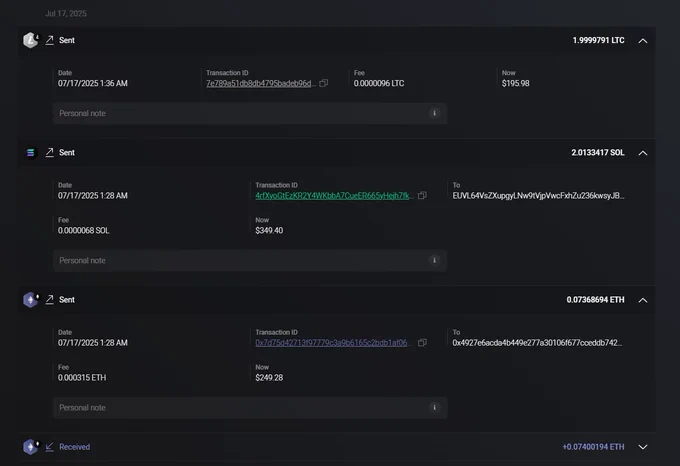
Task: Click the Ethereum icon on Received row
Action: (31, 446)
